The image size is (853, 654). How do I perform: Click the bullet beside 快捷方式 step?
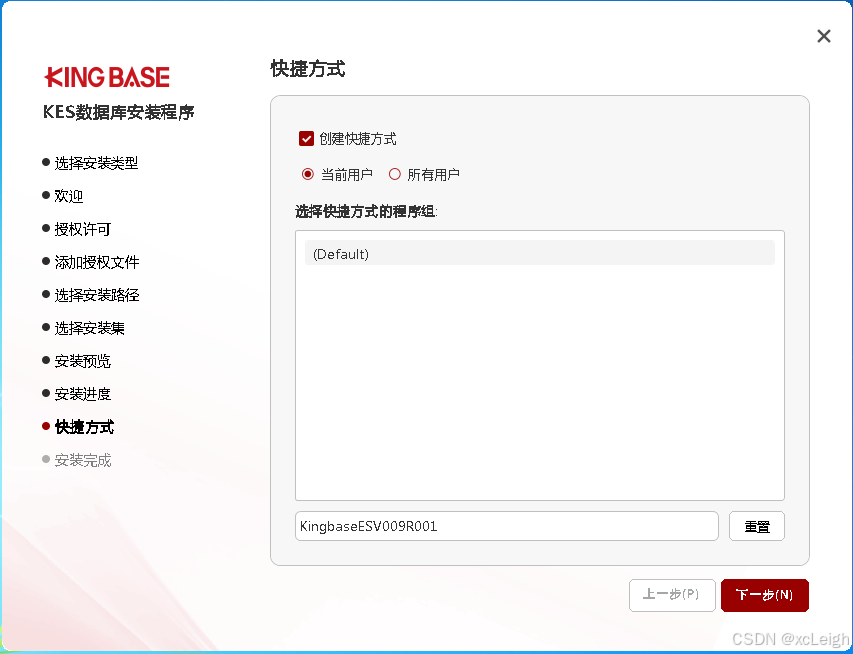click(x=46, y=426)
